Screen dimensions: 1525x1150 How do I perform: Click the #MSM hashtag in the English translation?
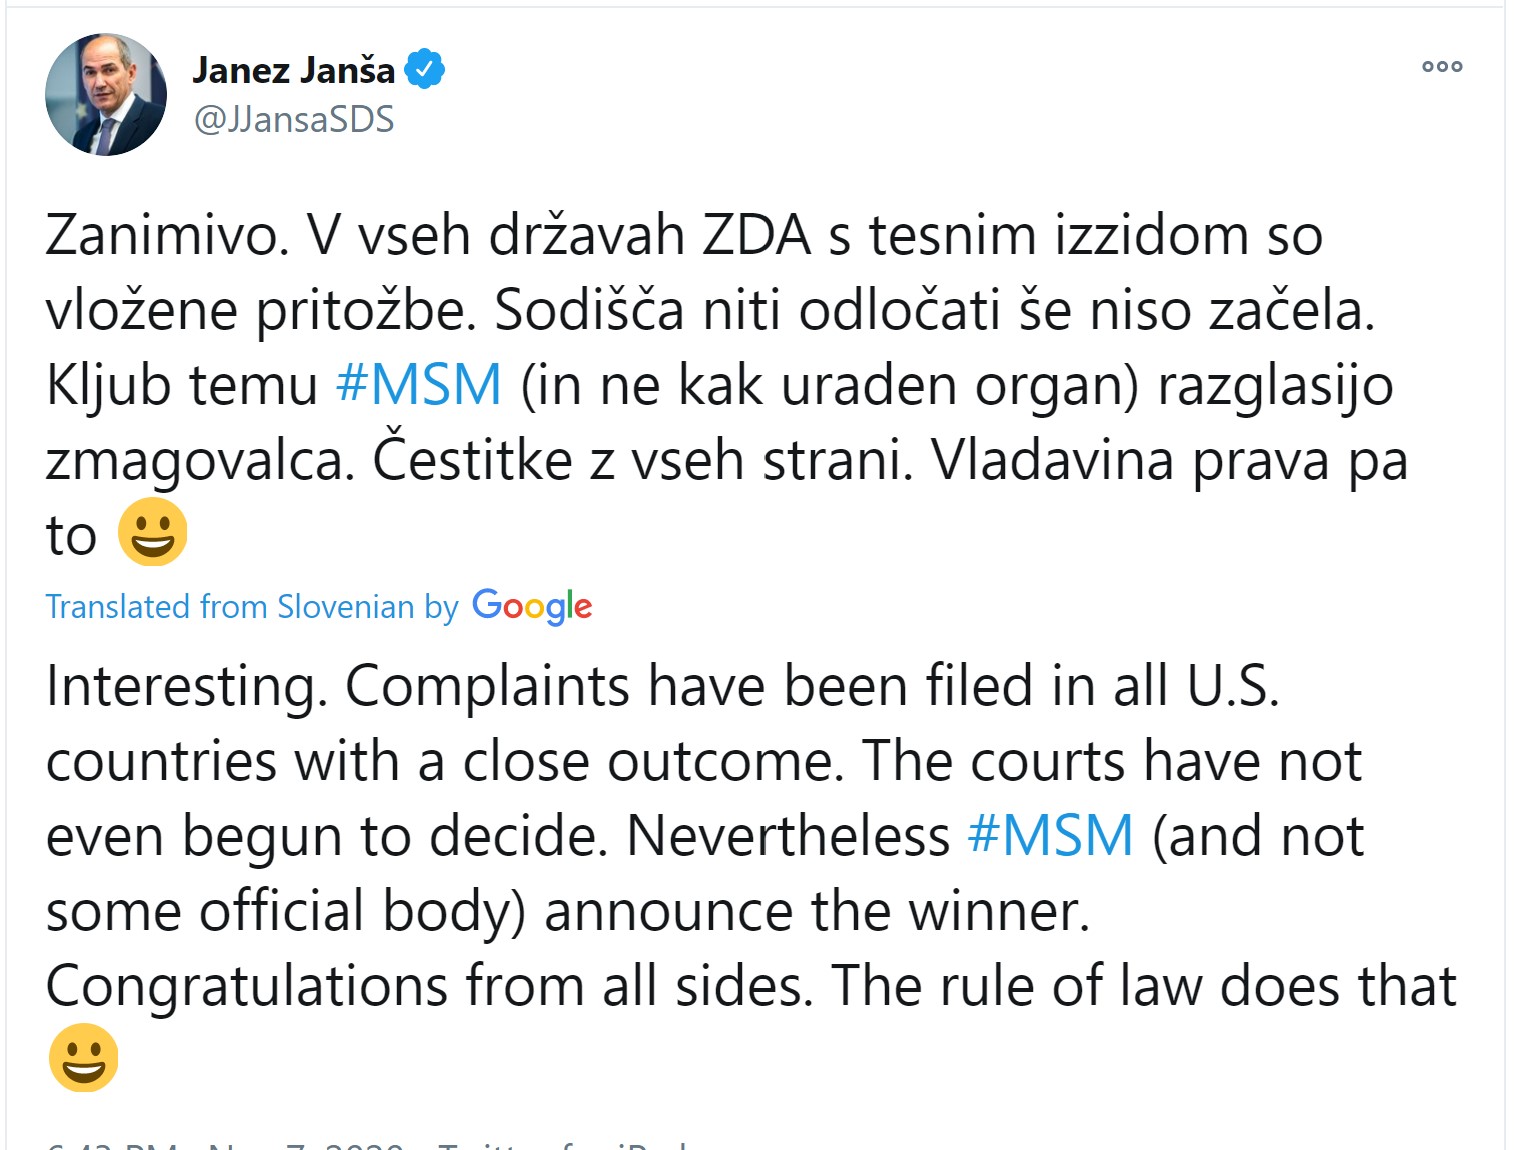click(x=1051, y=836)
